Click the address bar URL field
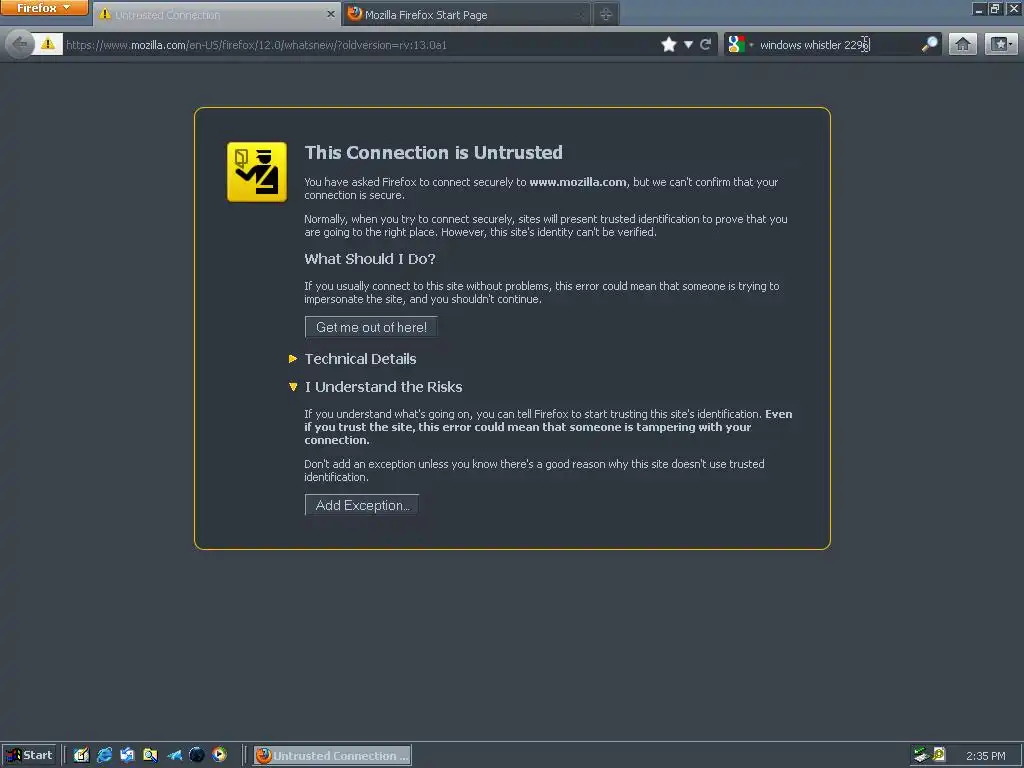Viewport: 1024px width, 768px height. pos(359,45)
